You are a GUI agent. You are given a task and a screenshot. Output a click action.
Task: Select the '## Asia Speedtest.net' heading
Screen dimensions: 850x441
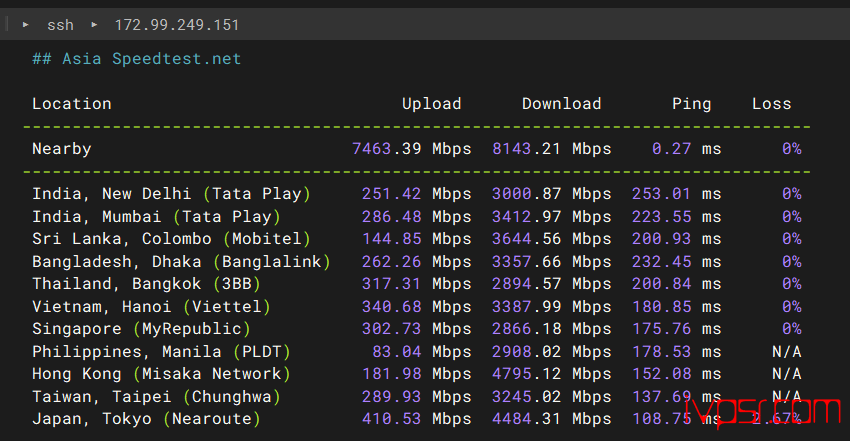click(137, 59)
